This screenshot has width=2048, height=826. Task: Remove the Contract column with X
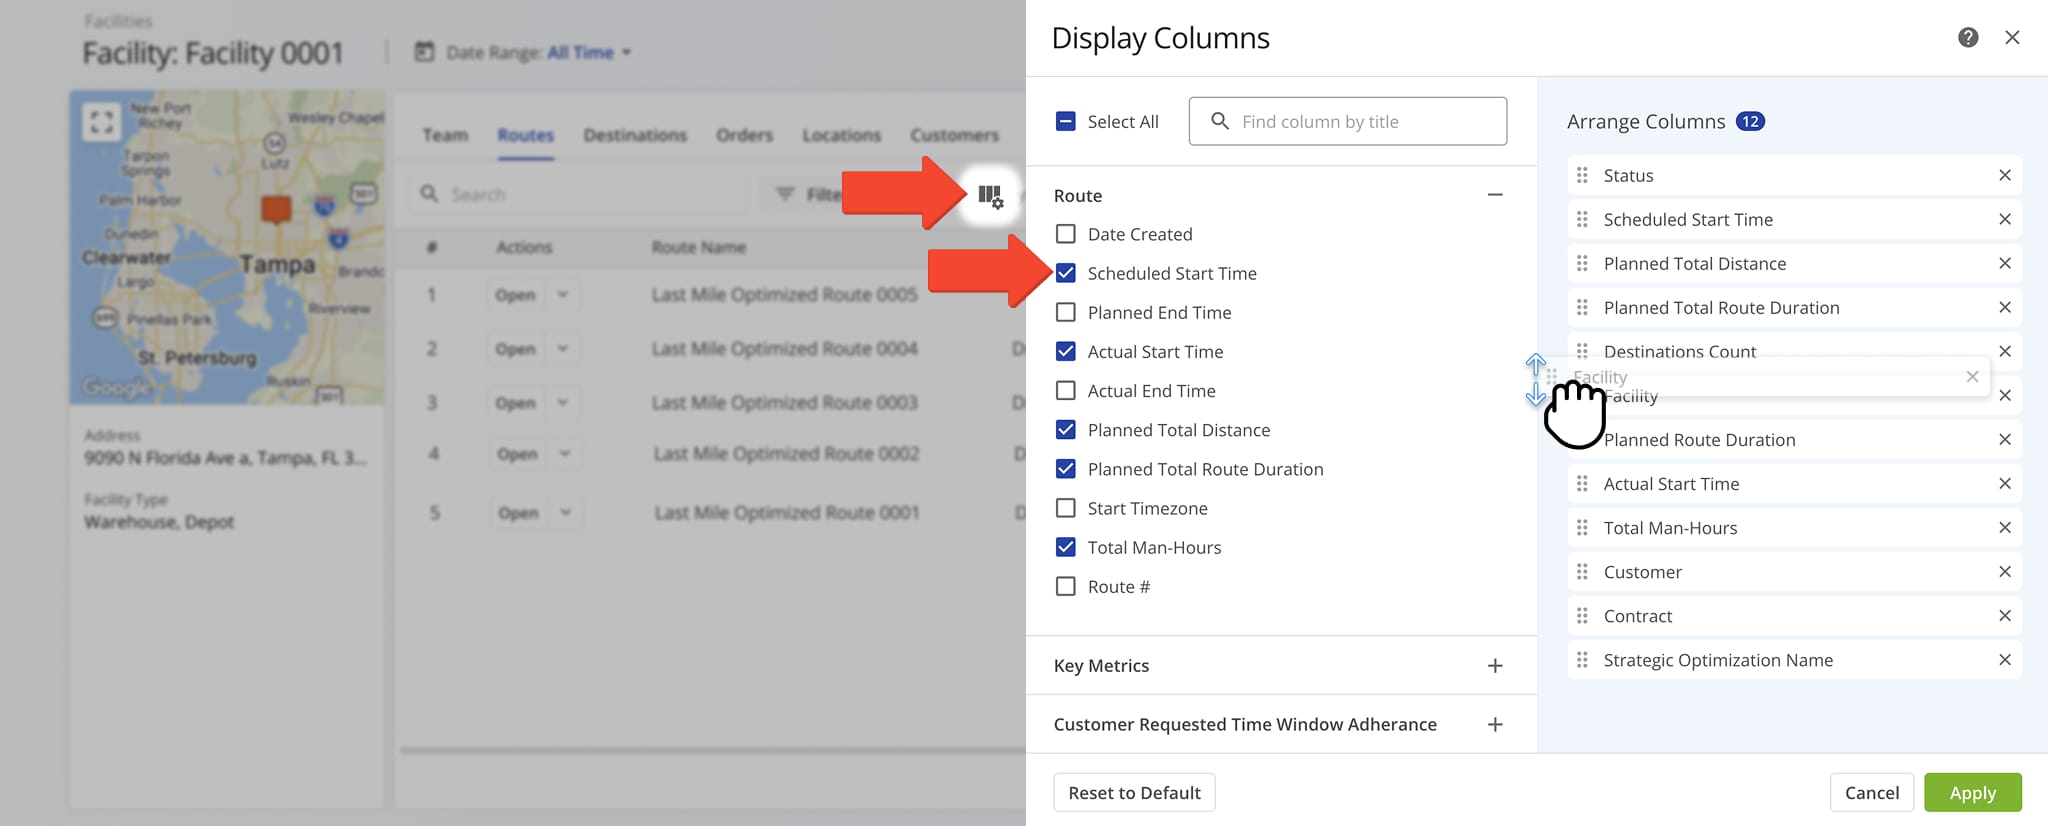pos(2004,616)
